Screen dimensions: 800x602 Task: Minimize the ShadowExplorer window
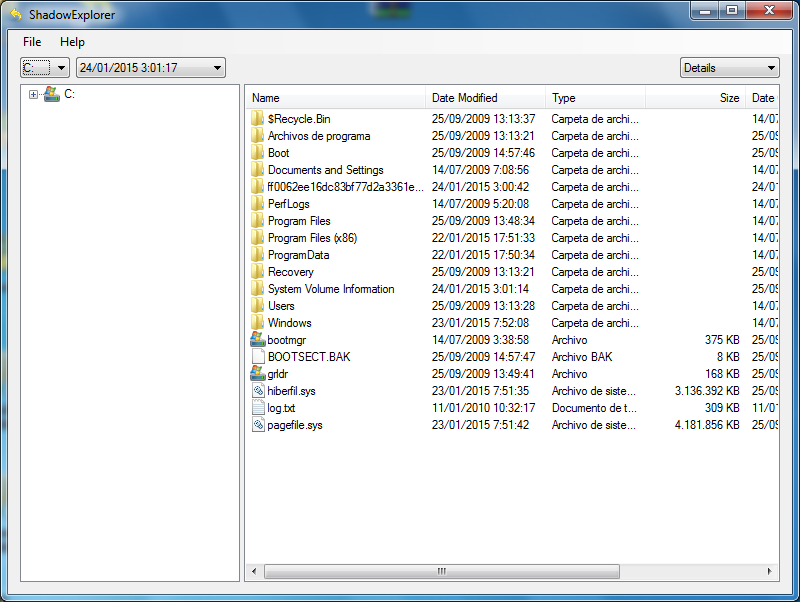pos(705,10)
